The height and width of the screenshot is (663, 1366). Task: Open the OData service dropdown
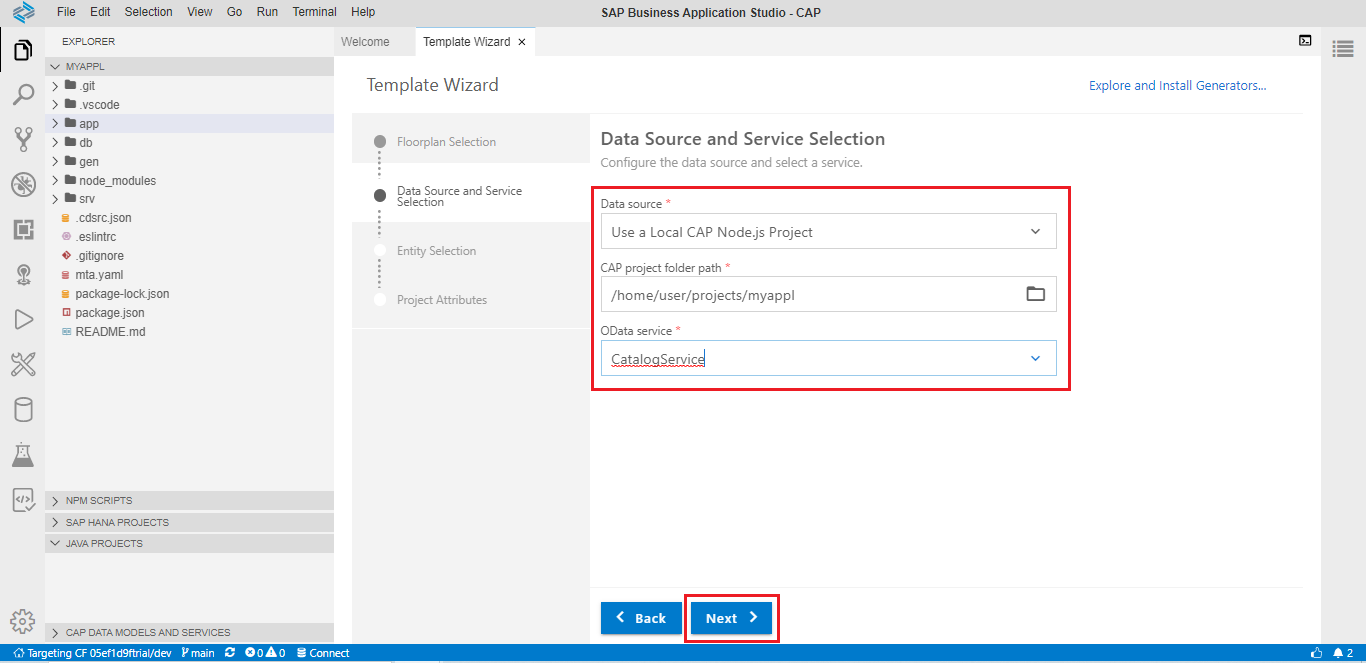click(x=827, y=359)
